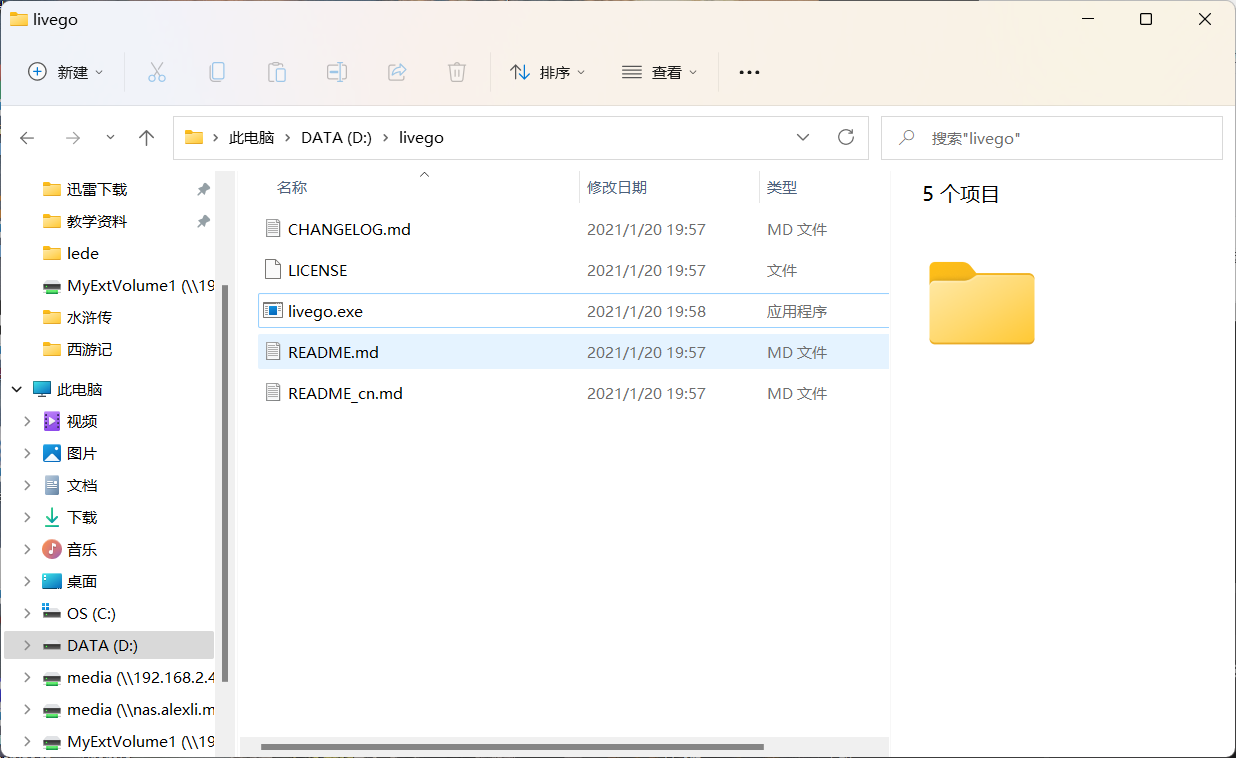
Task: Click the Copy icon in toolbar
Action: (217, 72)
